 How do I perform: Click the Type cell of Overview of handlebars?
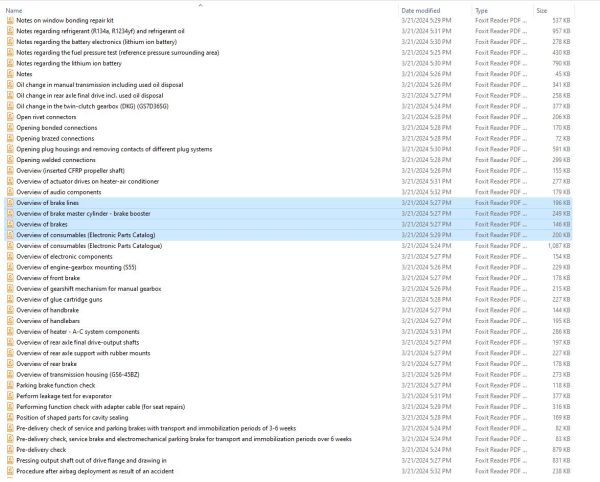(501, 321)
